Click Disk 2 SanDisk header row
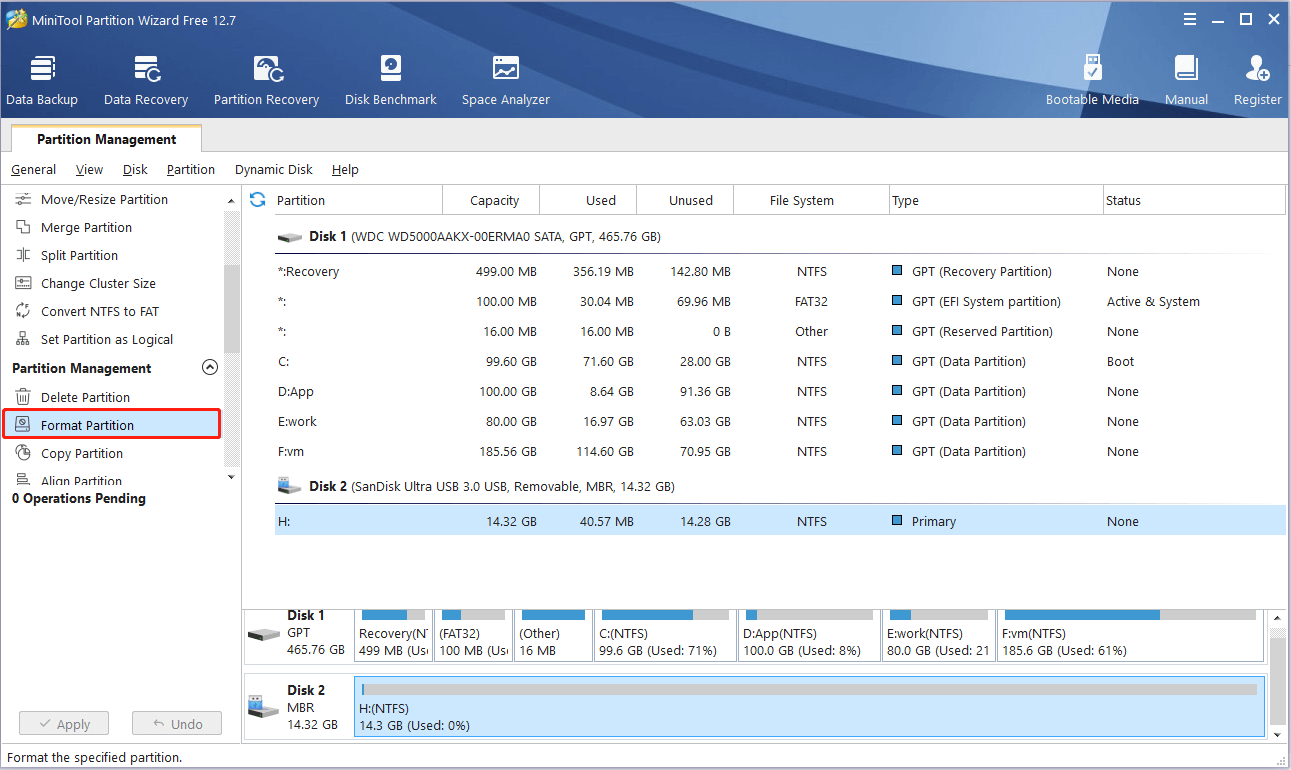Viewport: 1291px width, 770px height. click(780, 486)
